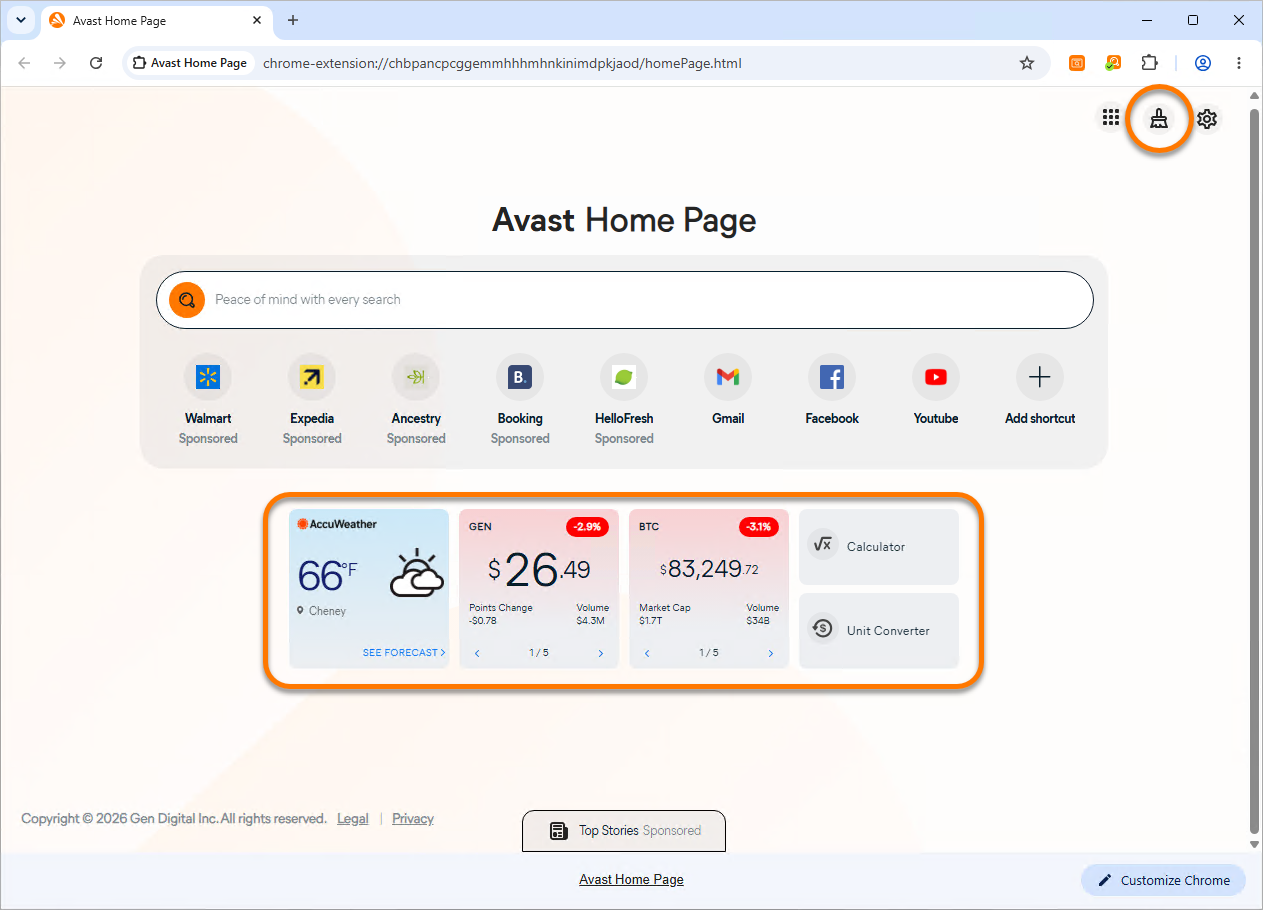Open the page settings gear
Screen dimensions: 1263x910
tap(1207, 119)
